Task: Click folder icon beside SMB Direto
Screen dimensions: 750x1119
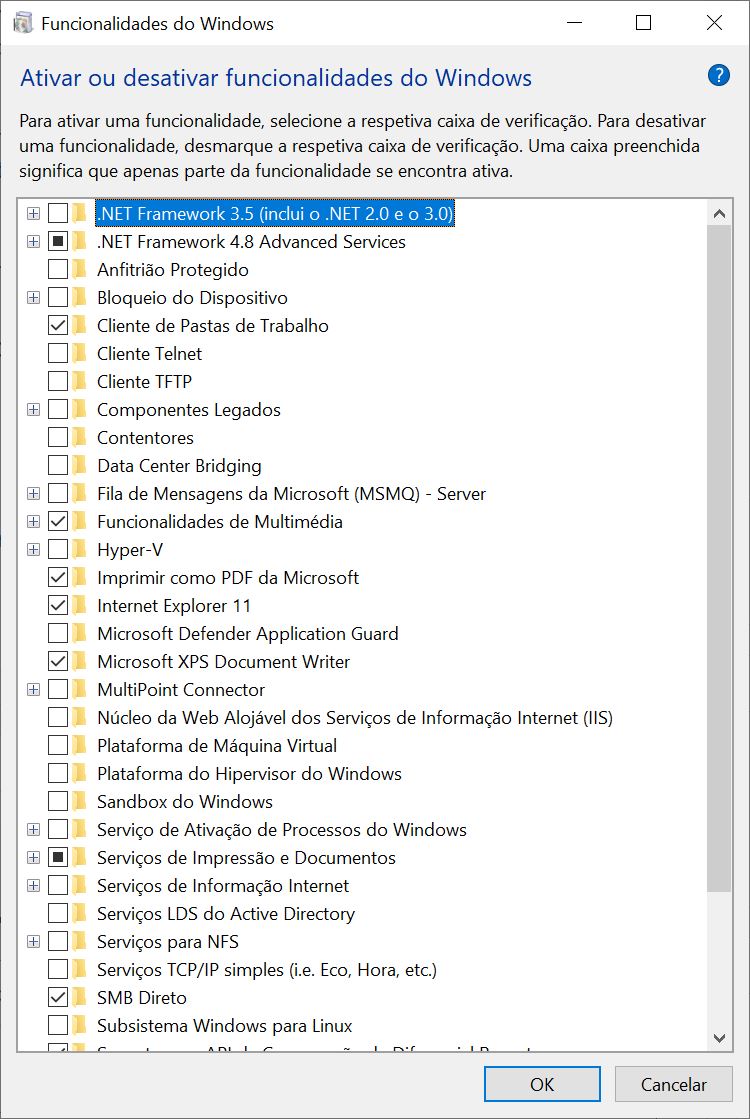Action: pos(78,998)
